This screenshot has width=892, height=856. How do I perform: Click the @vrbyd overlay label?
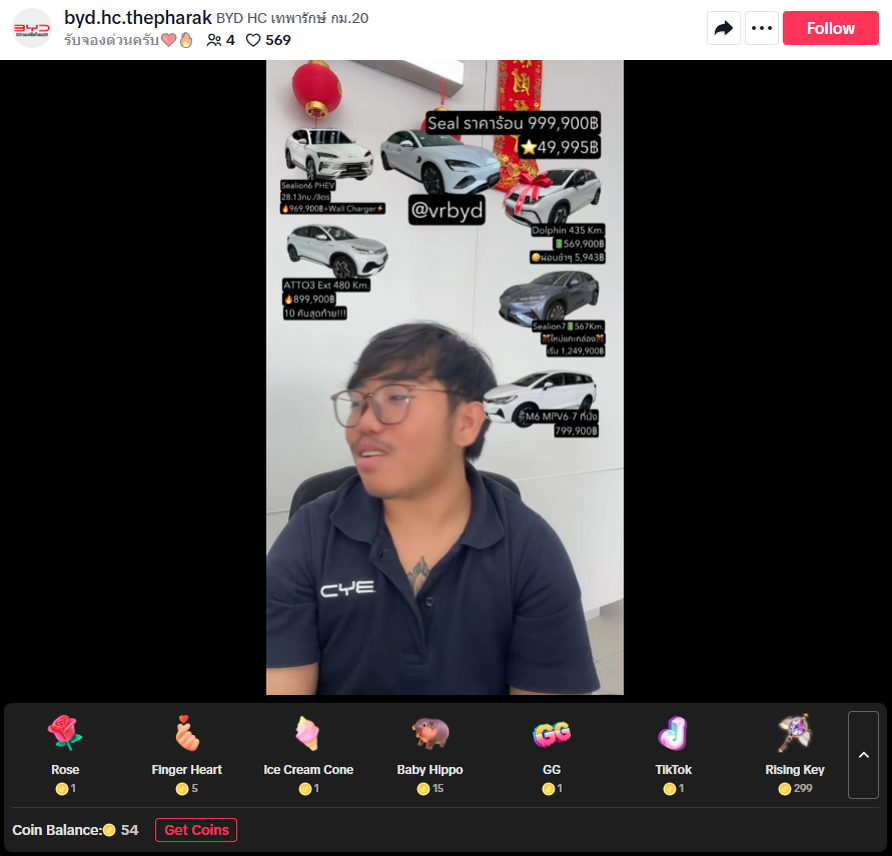click(447, 210)
